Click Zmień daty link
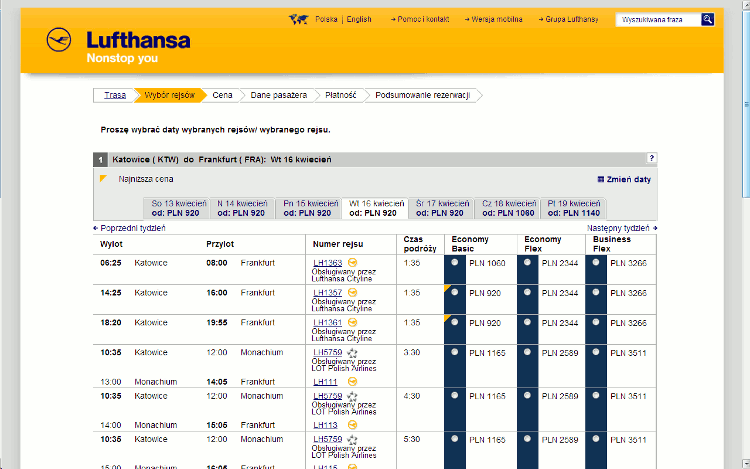This screenshot has height=469, width=750. 629,179
